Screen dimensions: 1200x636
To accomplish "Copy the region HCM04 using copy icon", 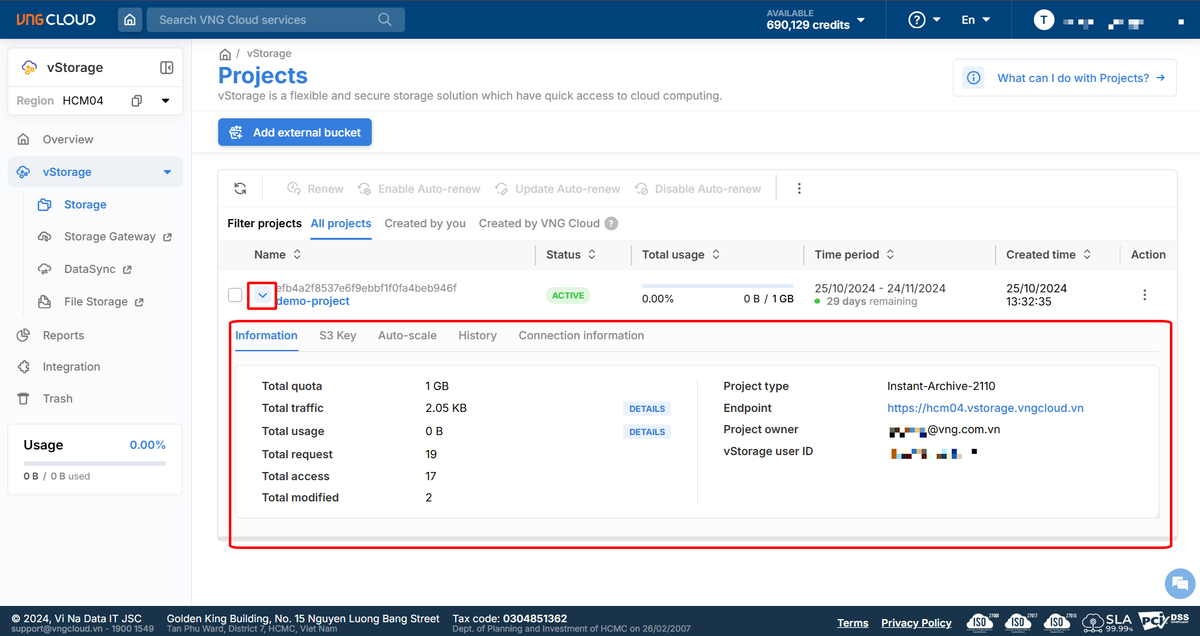I will (137, 101).
